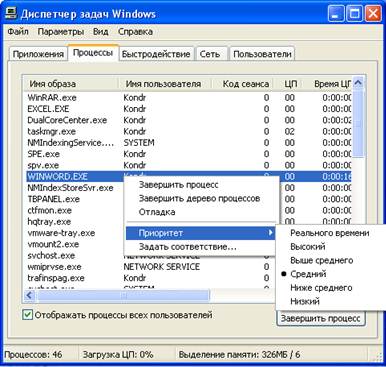The width and height of the screenshot is (386, 367).
Task: Select the WinRAR.exe process row
Action: (189, 98)
